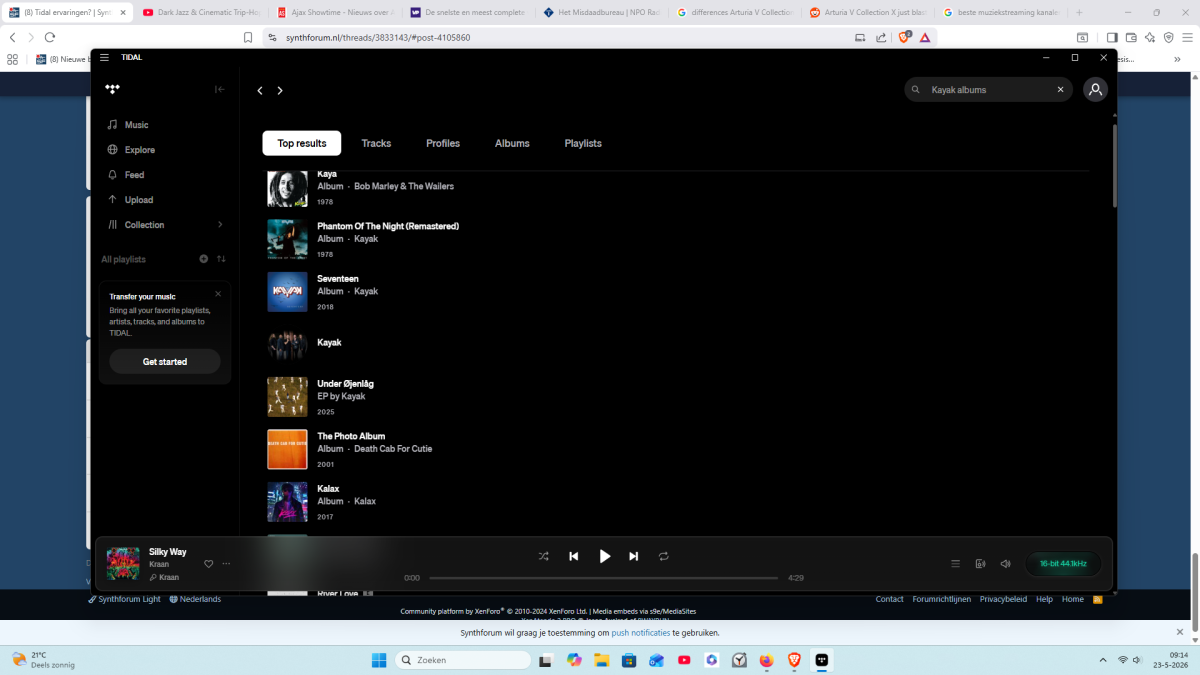Dismiss the Transfer your music card
This screenshot has width=1200, height=675.
coord(218,294)
